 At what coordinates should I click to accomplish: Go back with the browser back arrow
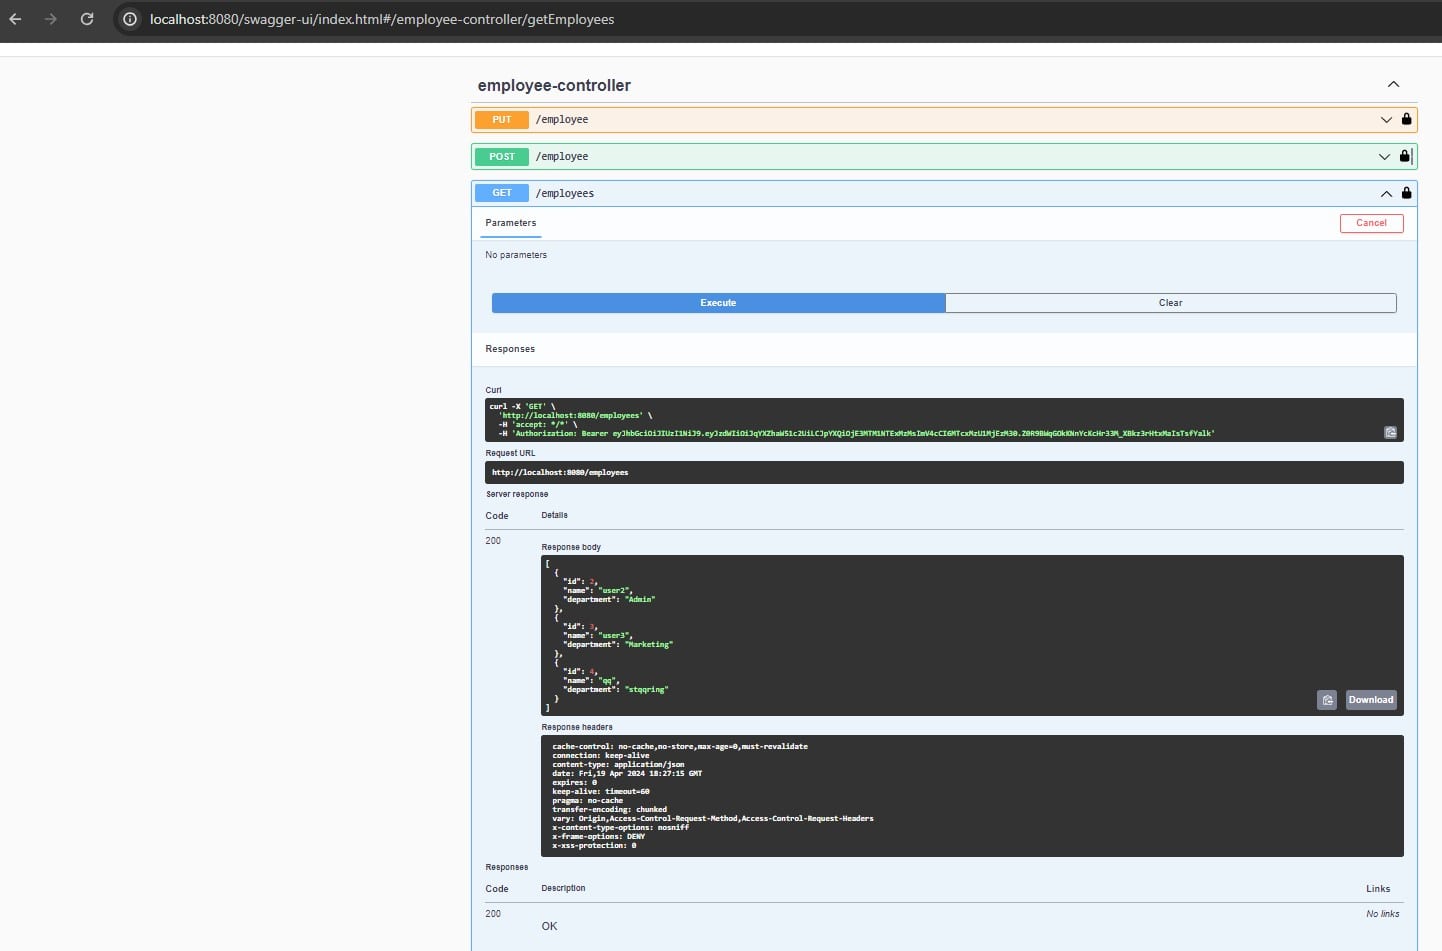coord(15,19)
